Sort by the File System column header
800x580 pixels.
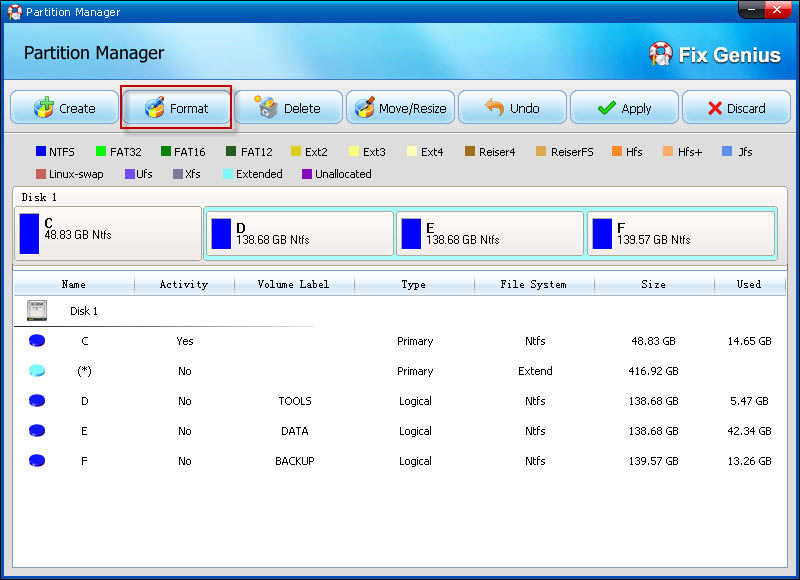point(534,284)
